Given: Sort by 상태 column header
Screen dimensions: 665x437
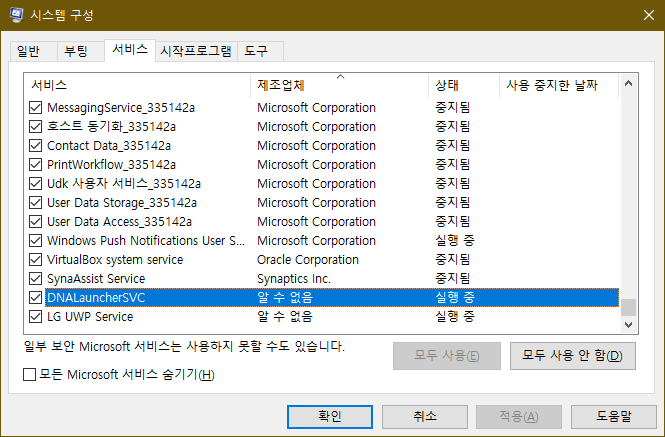Looking at the screenshot, I should tap(464, 86).
